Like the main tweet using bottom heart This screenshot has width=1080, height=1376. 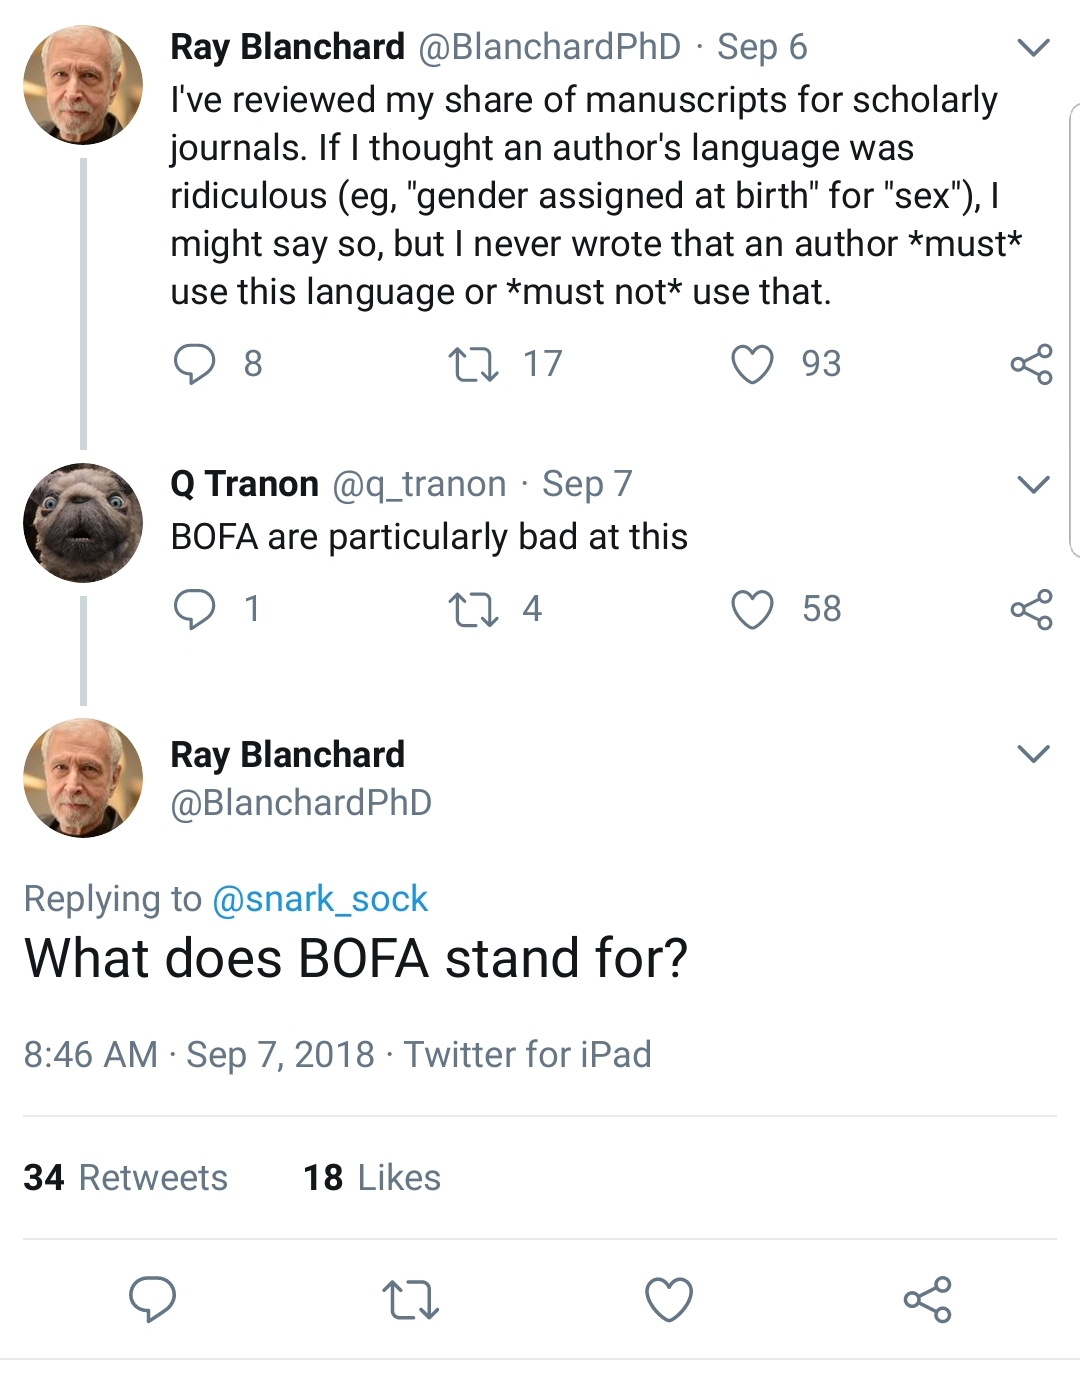[668, 1299]
